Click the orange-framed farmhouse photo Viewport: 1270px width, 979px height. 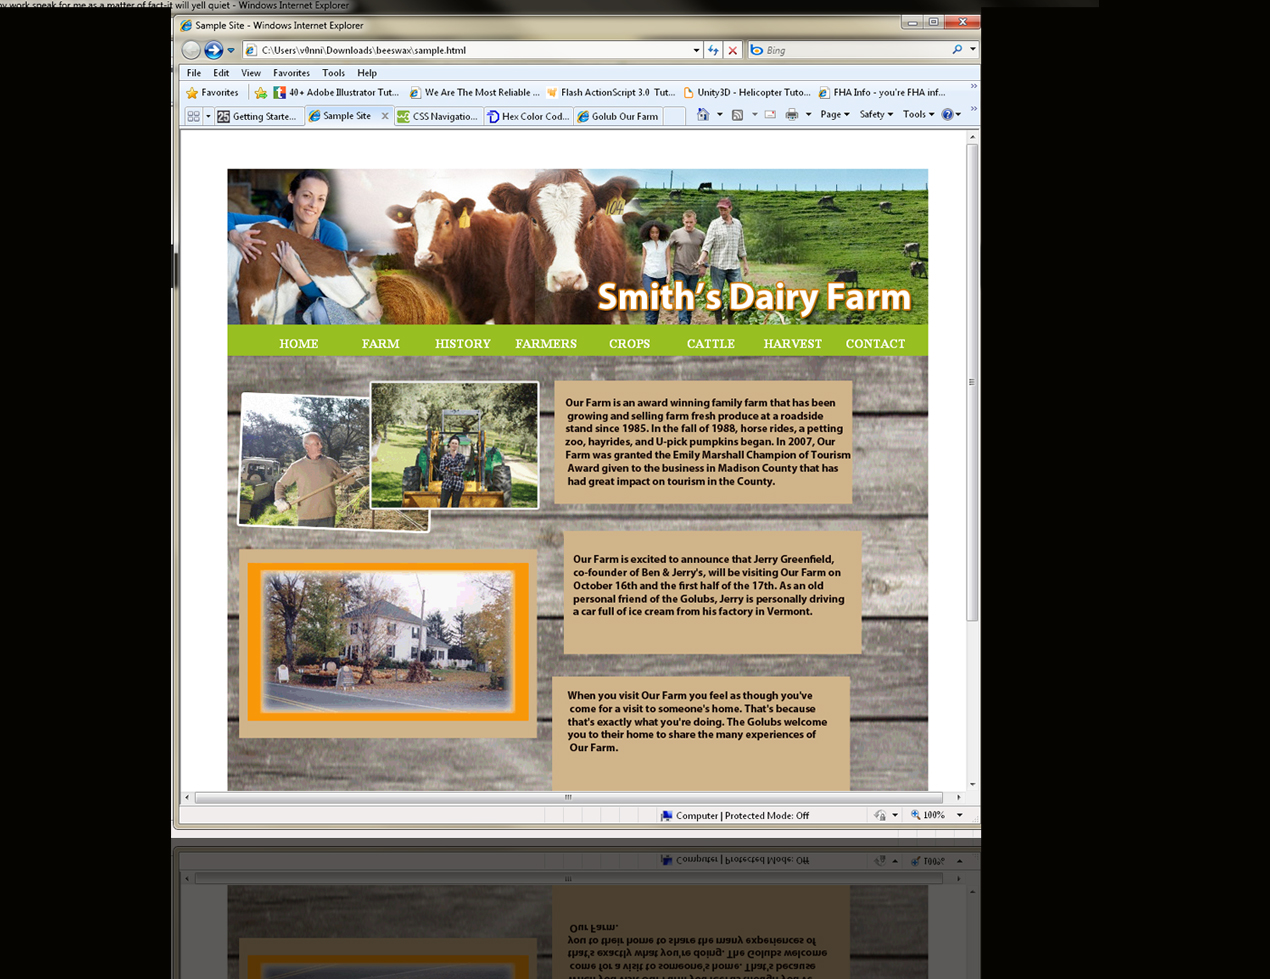[x=388, y=643]
